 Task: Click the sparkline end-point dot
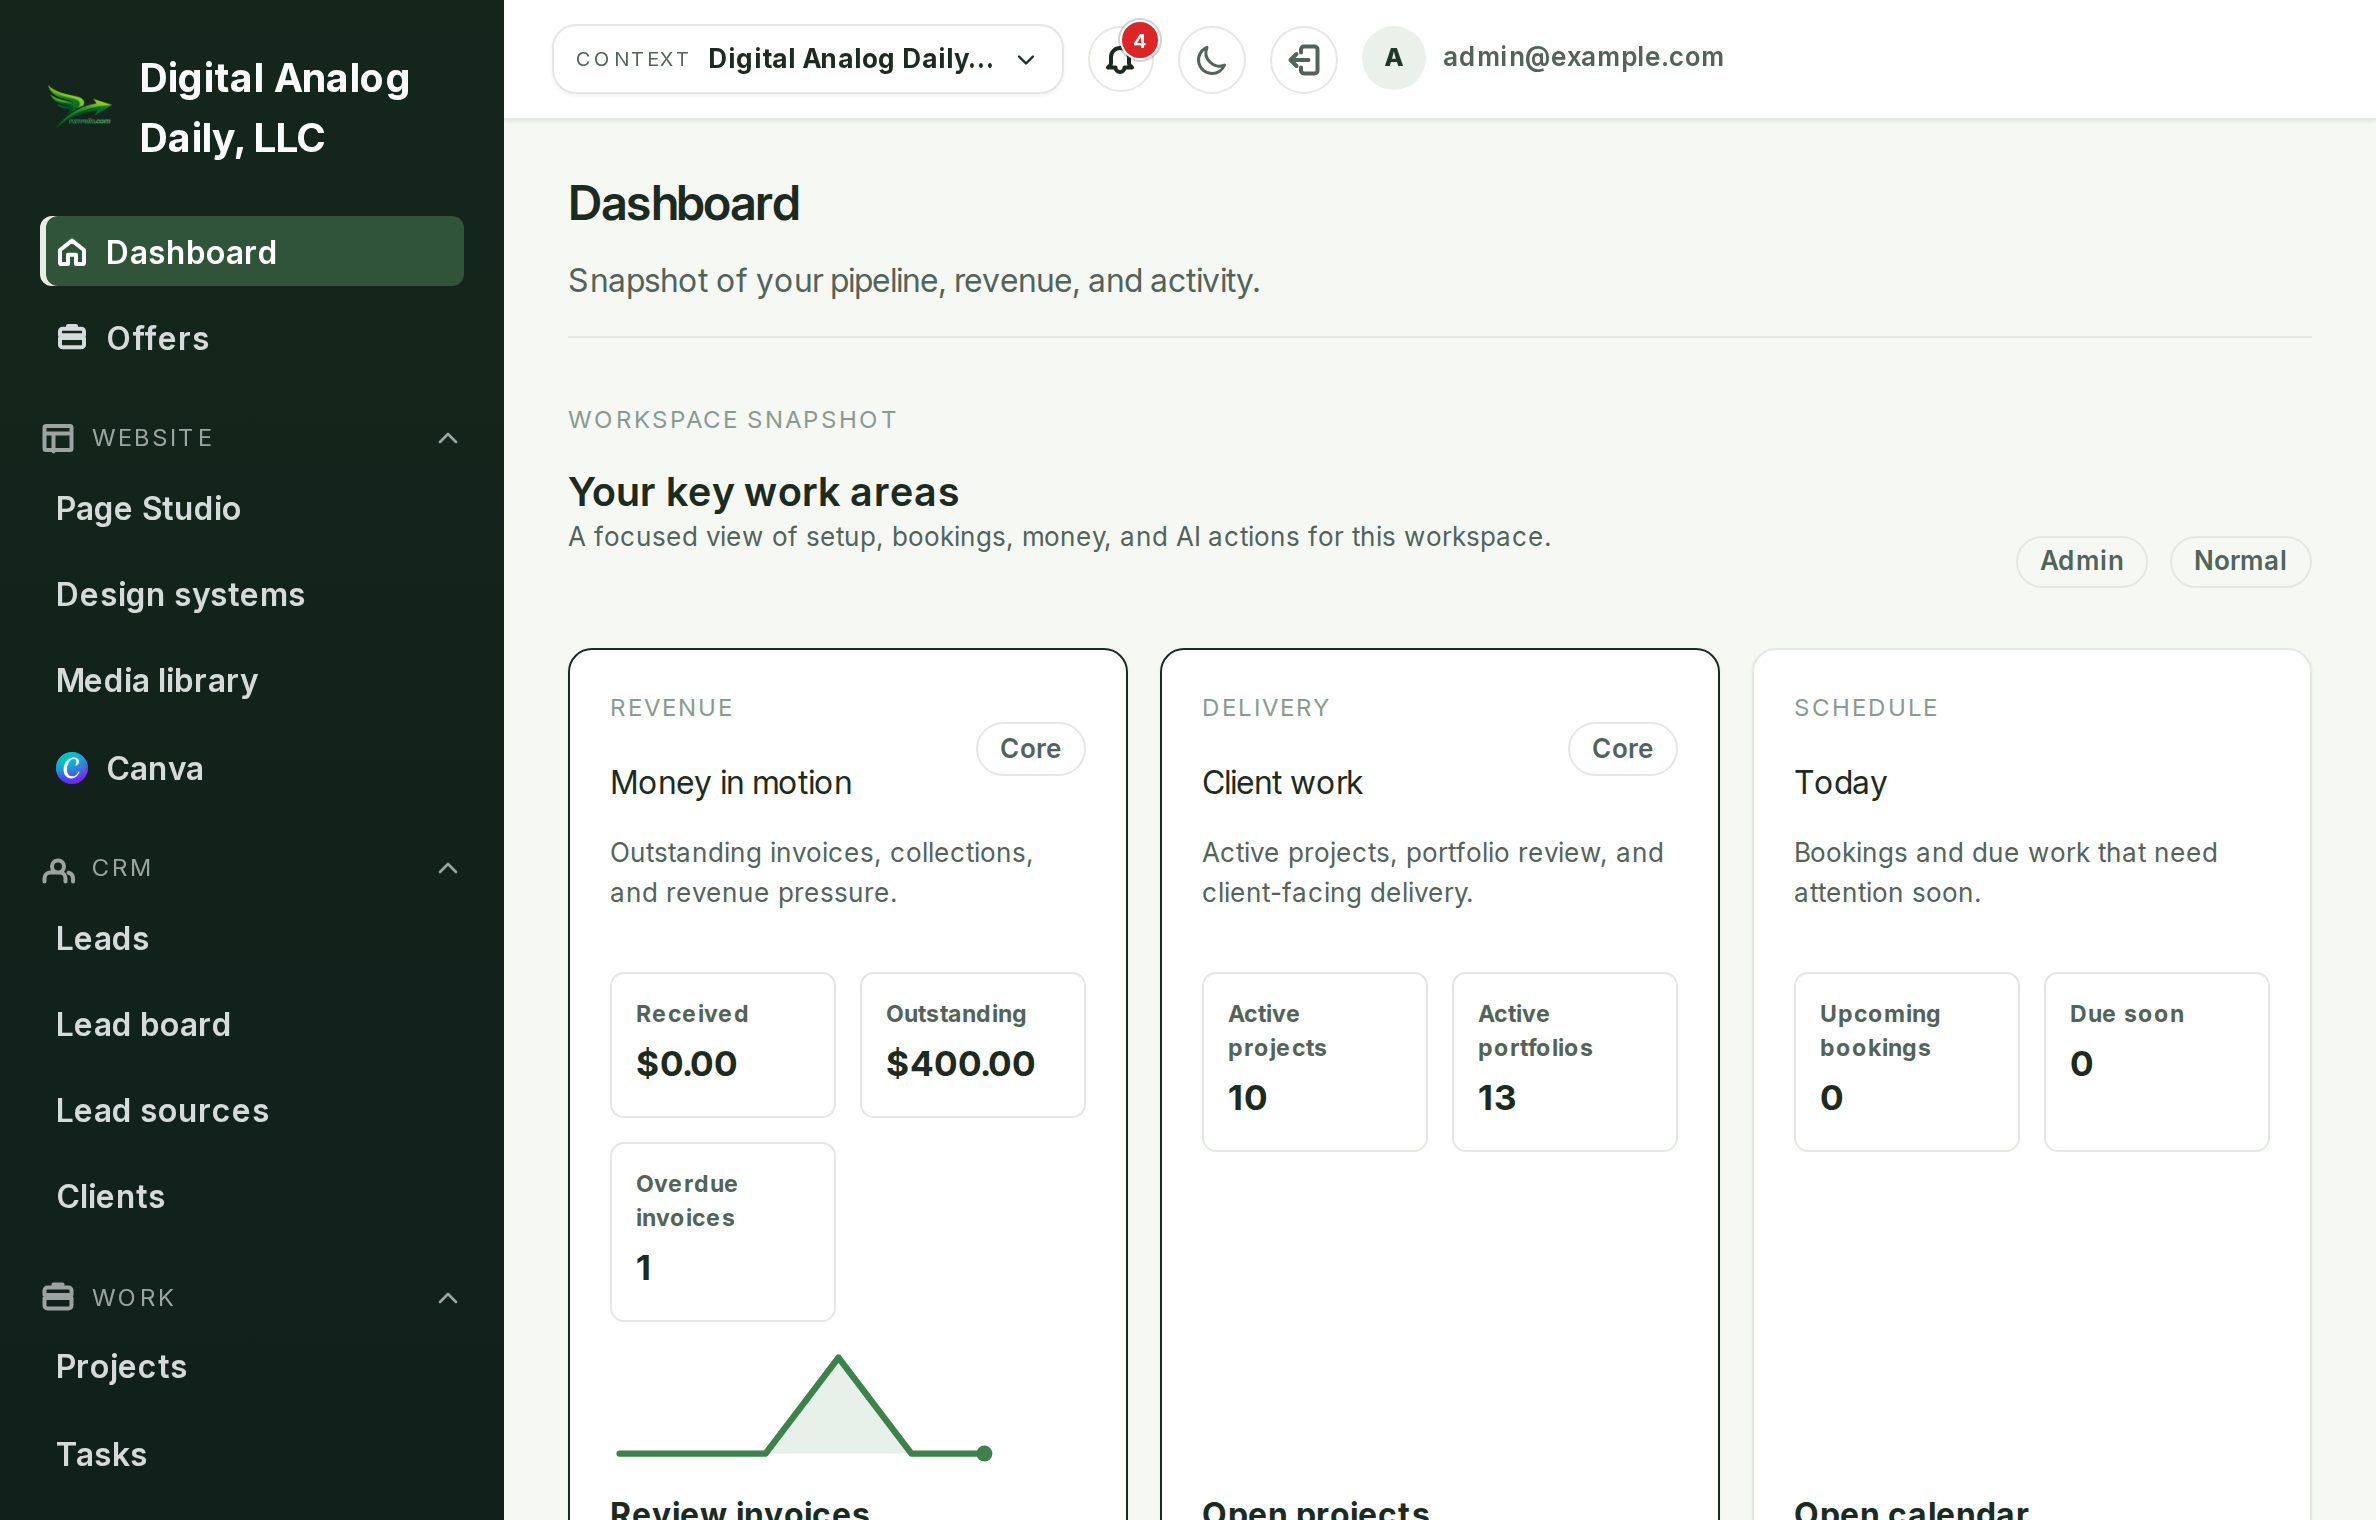click(x=984, y=1453)
